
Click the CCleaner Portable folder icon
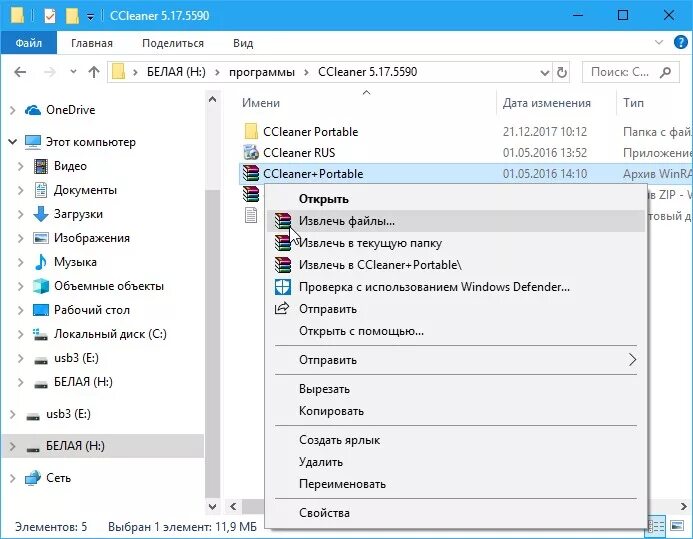pos(251,131)
